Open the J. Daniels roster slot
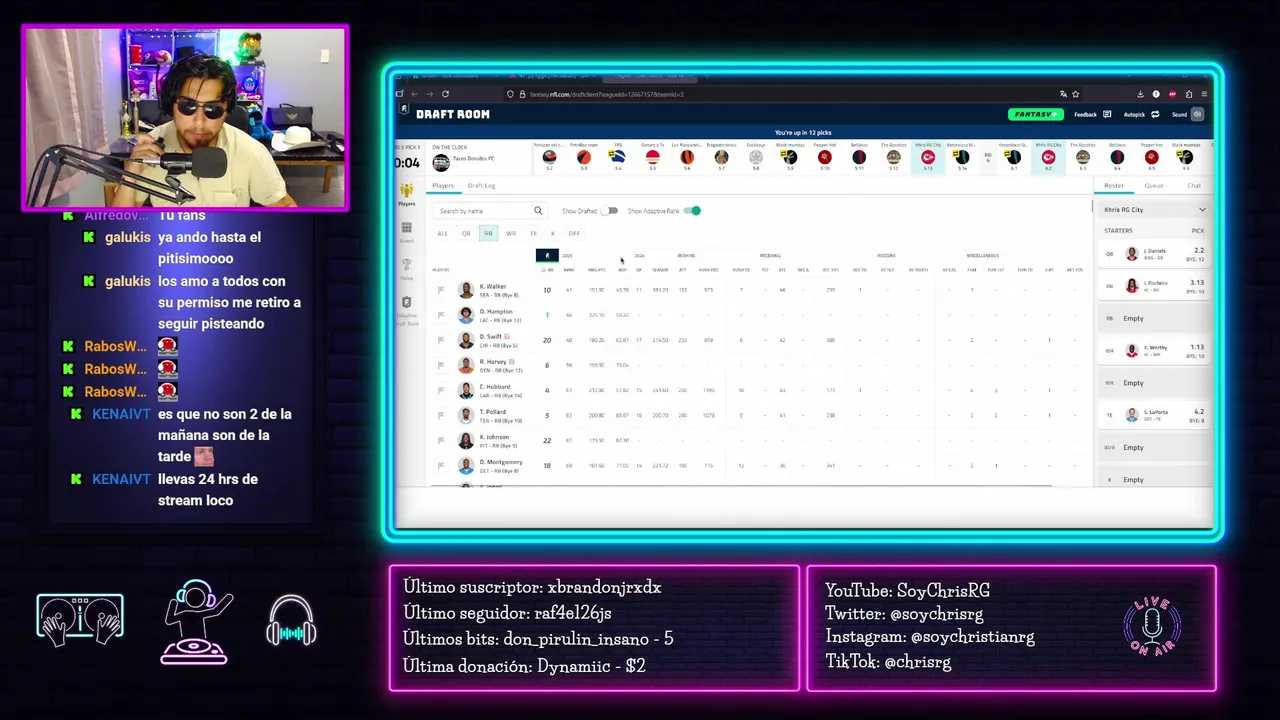 1154,254
